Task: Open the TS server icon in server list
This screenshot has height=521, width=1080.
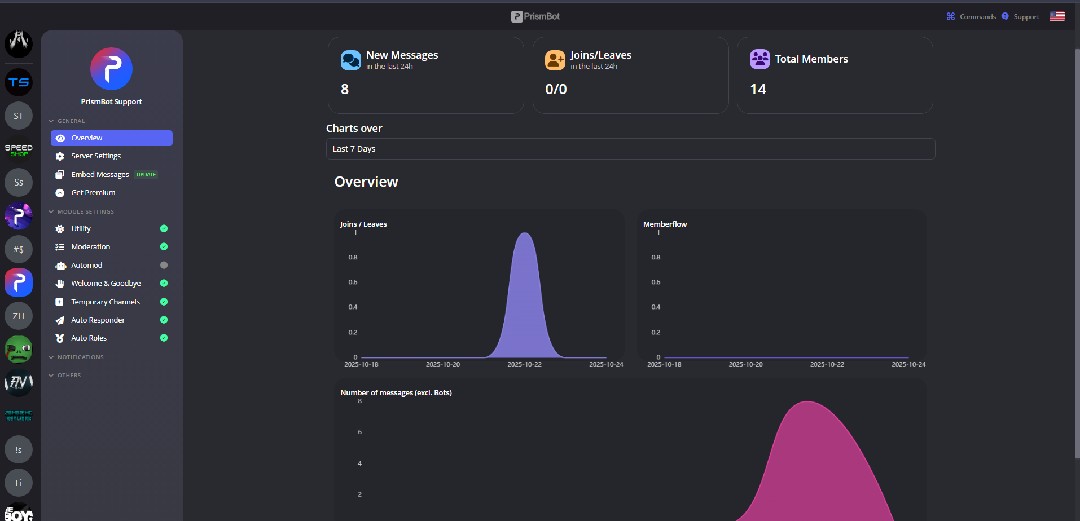Action: (x=18, y=82)
